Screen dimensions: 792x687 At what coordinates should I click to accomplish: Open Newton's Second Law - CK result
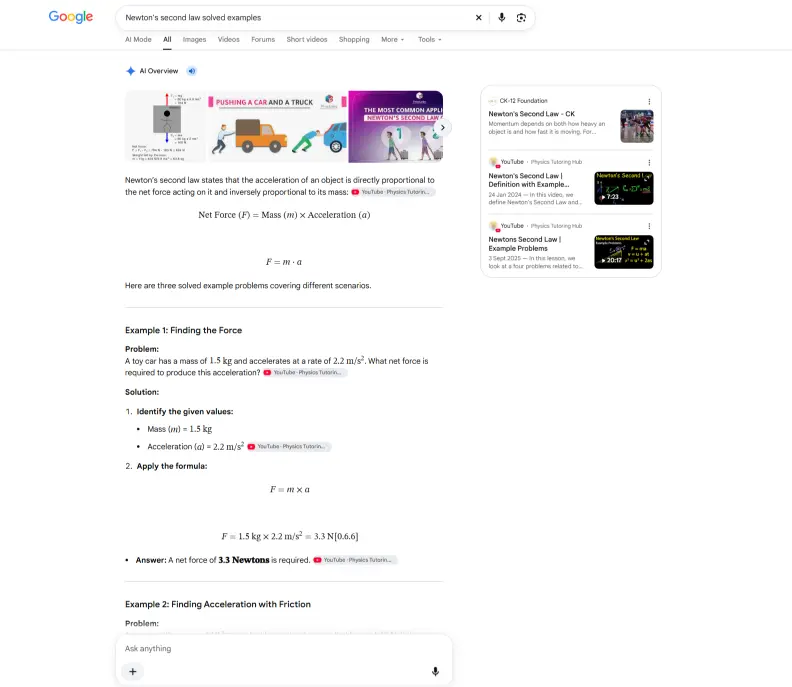531,114
